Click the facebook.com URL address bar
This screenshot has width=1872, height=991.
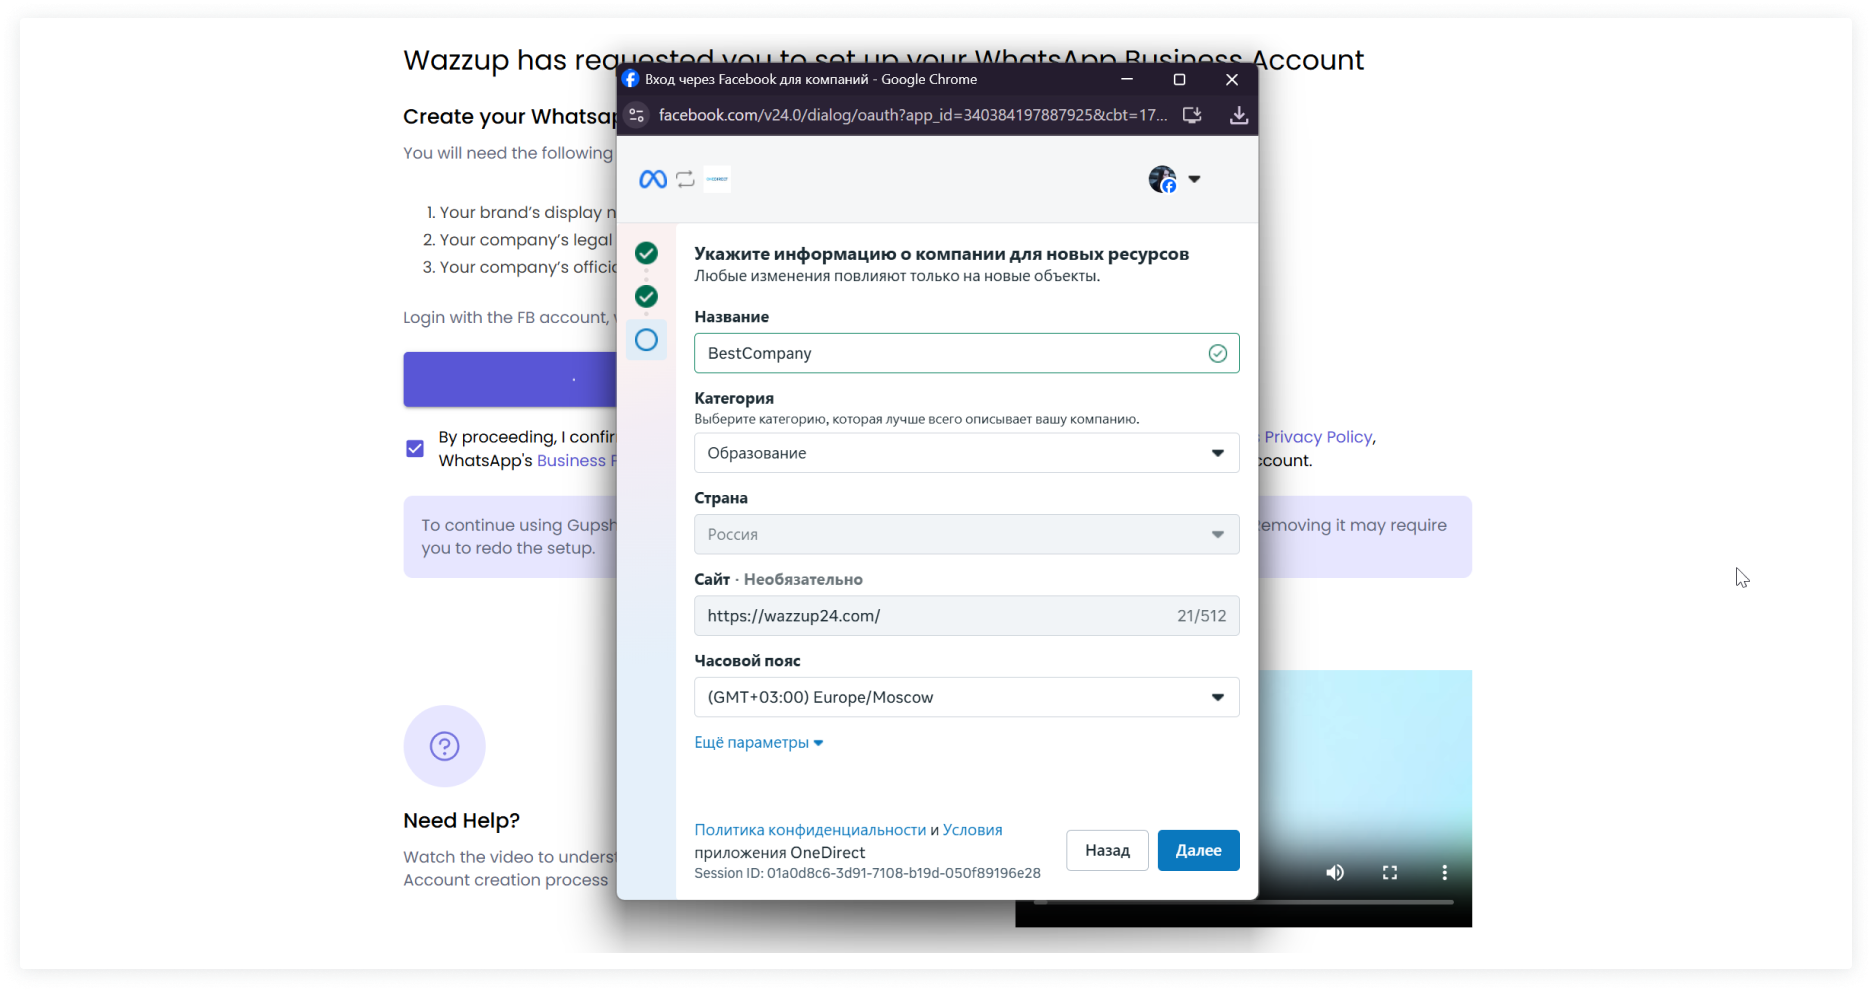pyautogui.click(x=912, y=115)
